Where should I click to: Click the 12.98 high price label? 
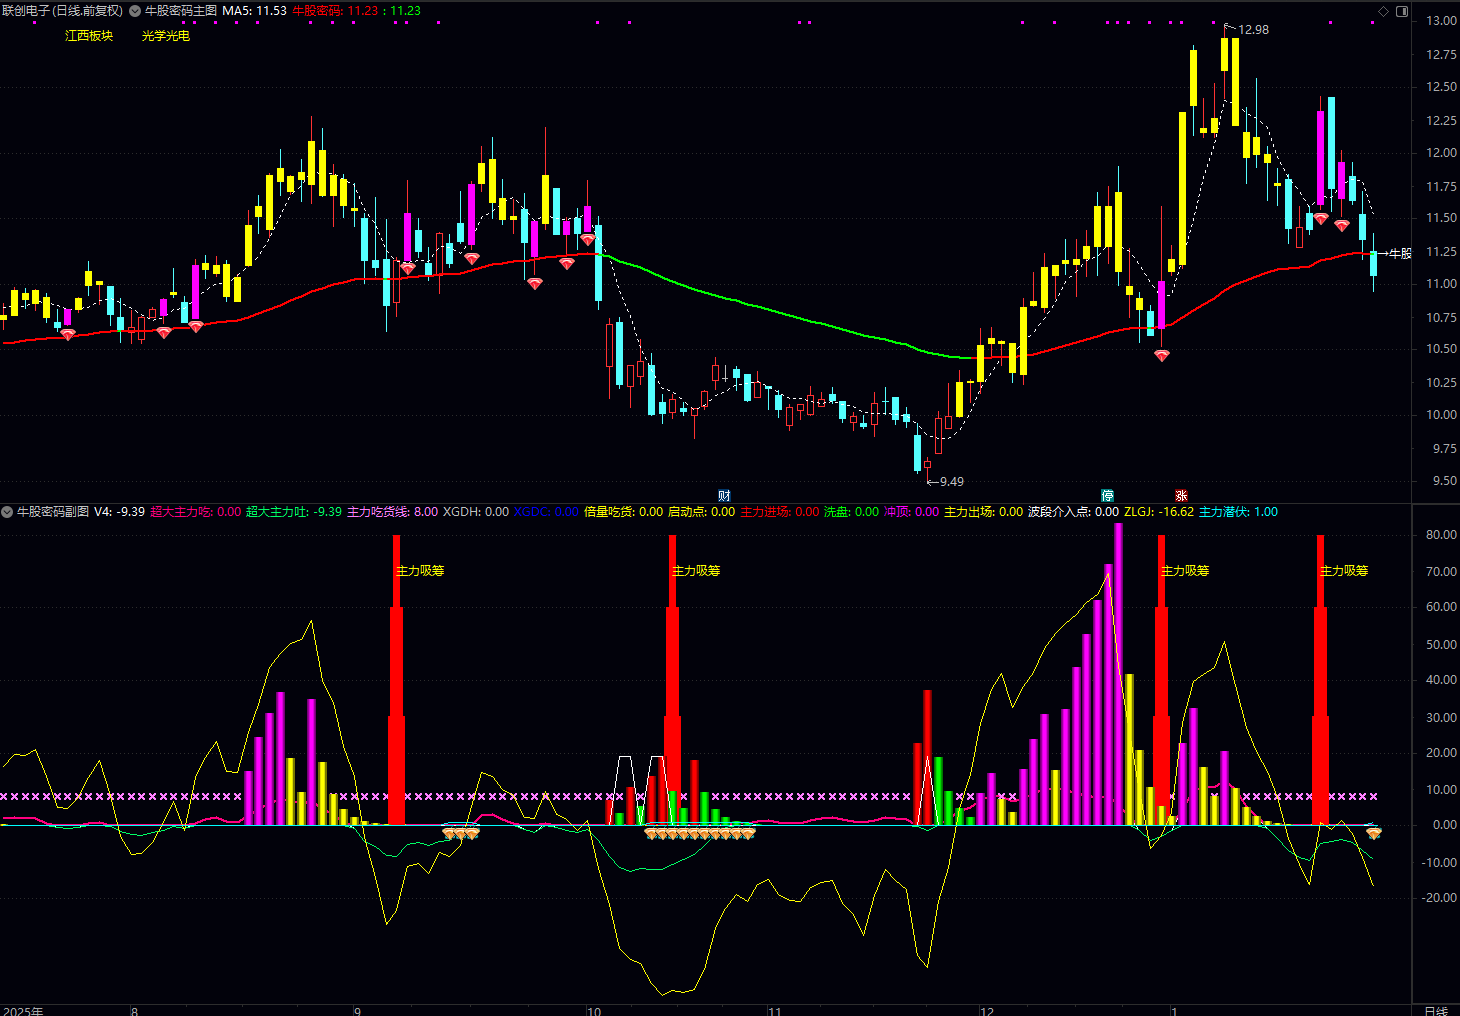coord(1253,30)
